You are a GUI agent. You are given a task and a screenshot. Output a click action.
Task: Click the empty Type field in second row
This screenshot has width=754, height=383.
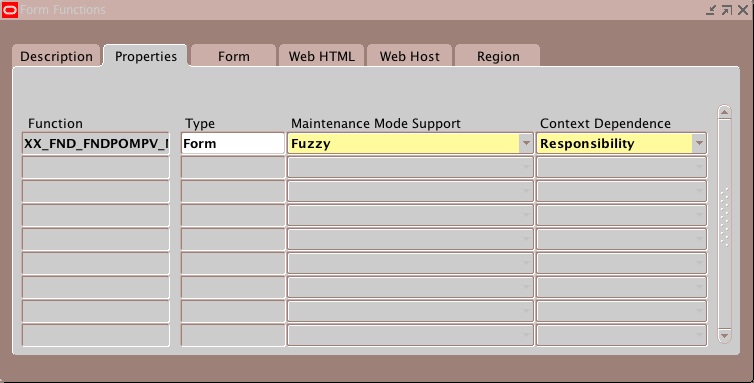(233, 167)
